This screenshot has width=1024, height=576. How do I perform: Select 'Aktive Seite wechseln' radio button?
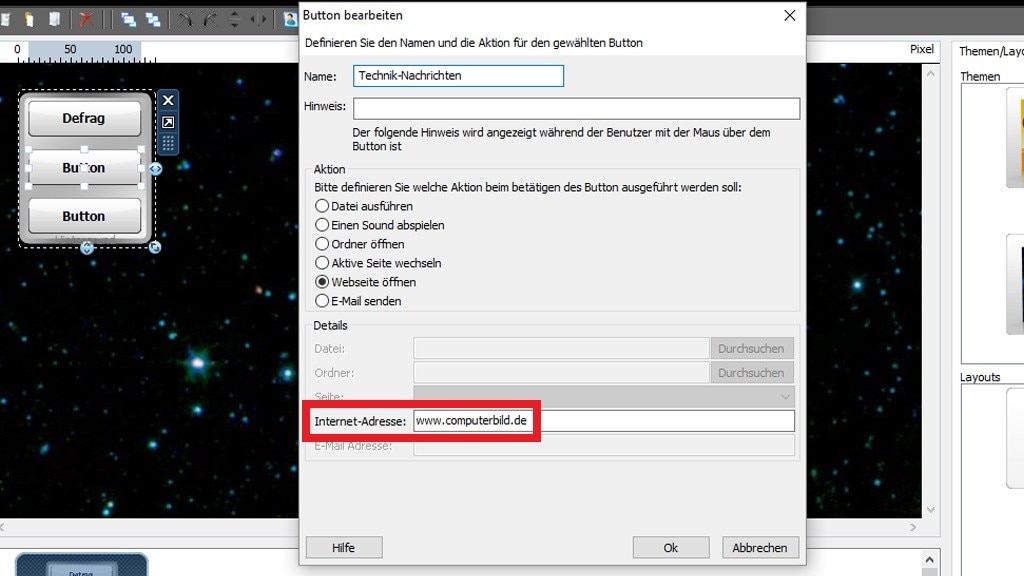click(322, 263)
